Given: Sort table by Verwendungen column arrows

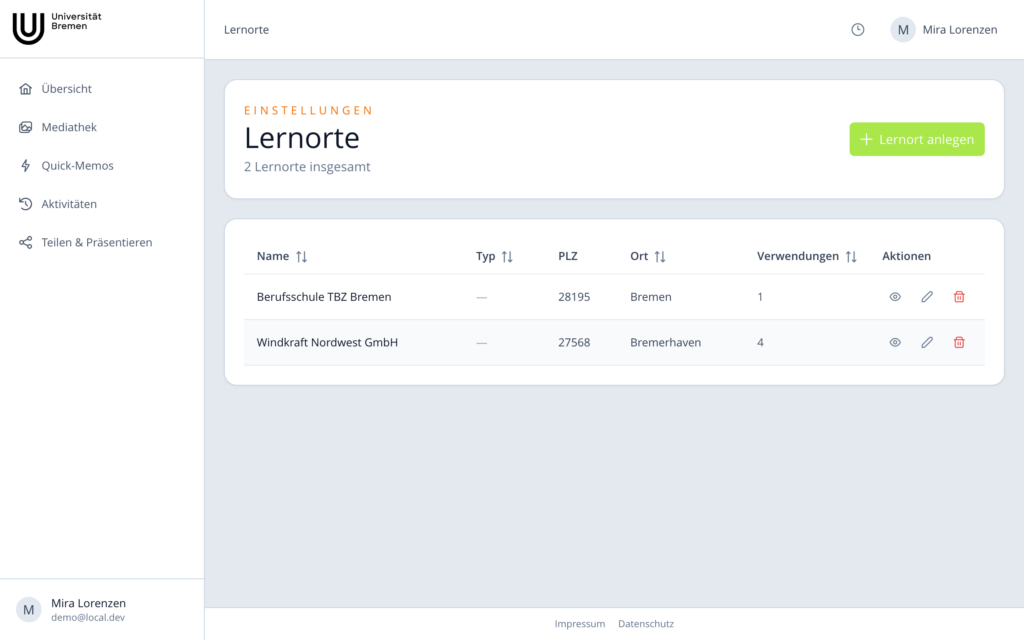Looking at the screenshot, I should pos(850,257).
